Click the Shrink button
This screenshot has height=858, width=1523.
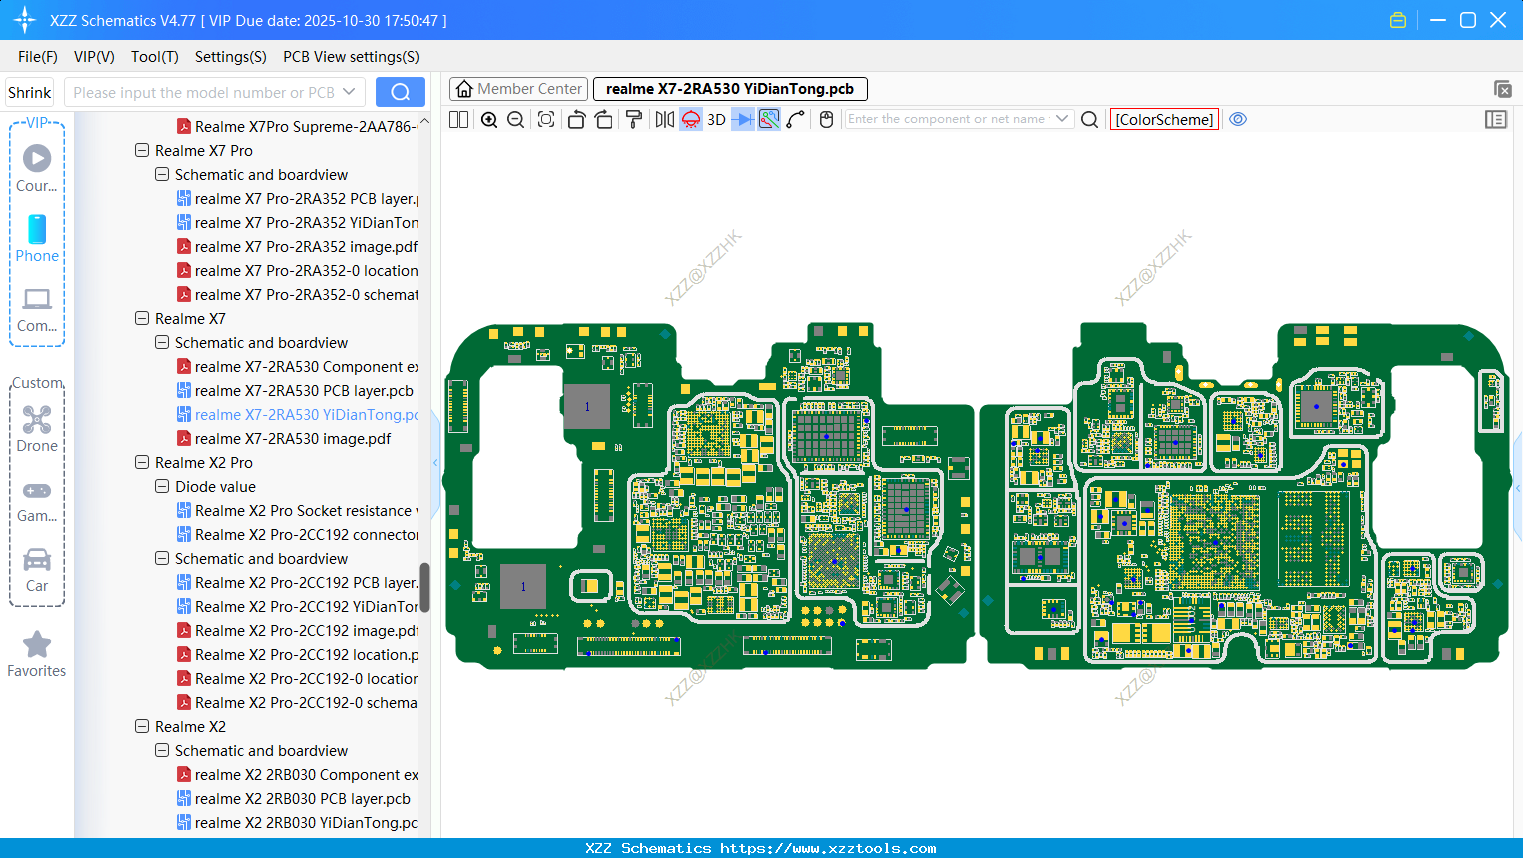[x=30, y=93]
